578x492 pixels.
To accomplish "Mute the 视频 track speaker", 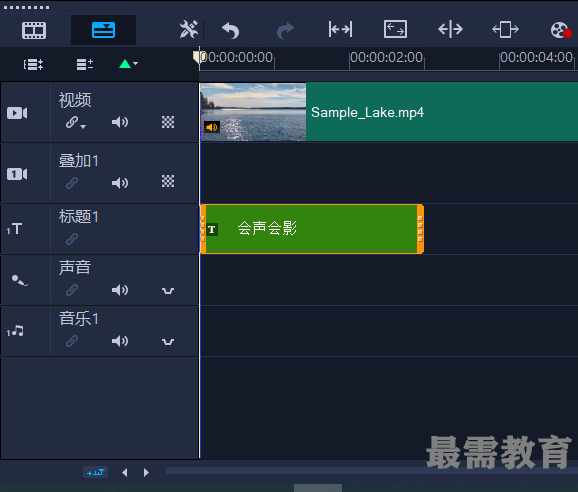I will pos(120,122).
